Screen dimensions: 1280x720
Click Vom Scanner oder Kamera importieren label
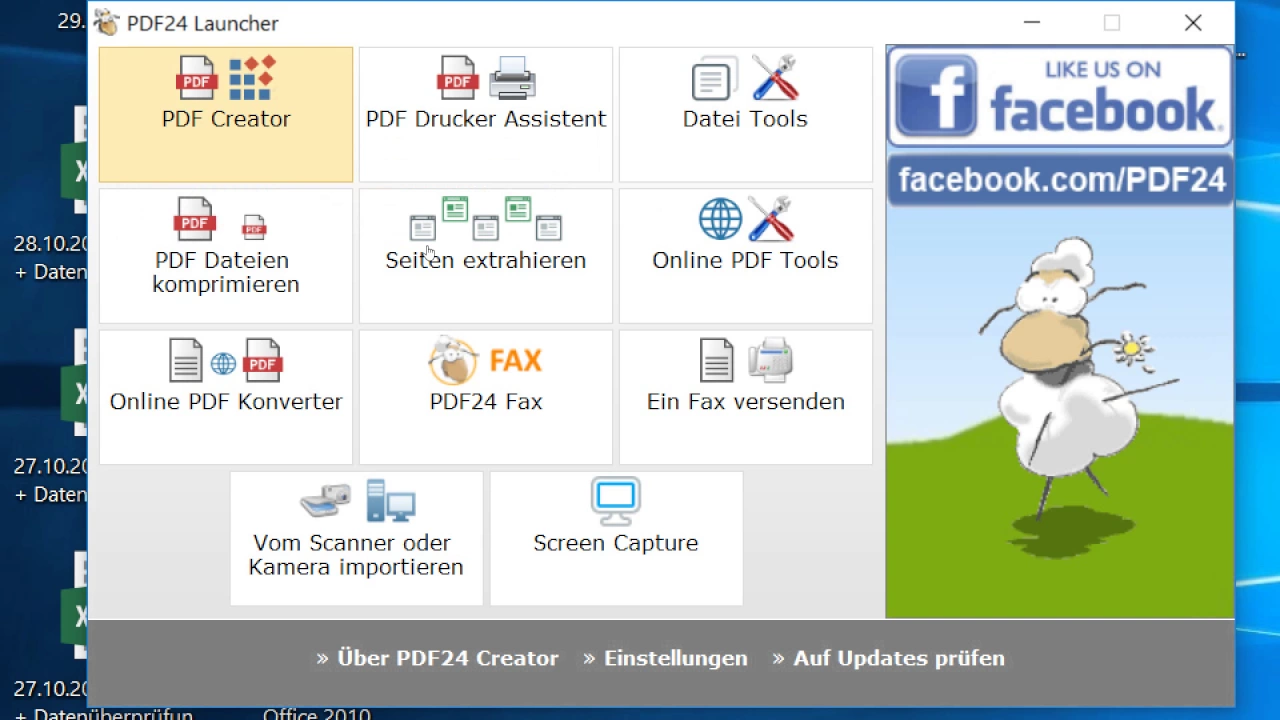(356, 555)
